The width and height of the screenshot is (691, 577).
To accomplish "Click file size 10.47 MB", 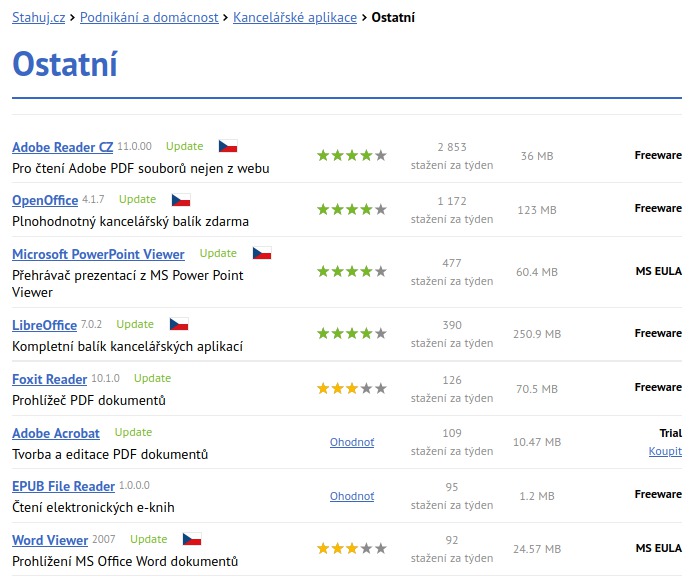I will 537,442.
